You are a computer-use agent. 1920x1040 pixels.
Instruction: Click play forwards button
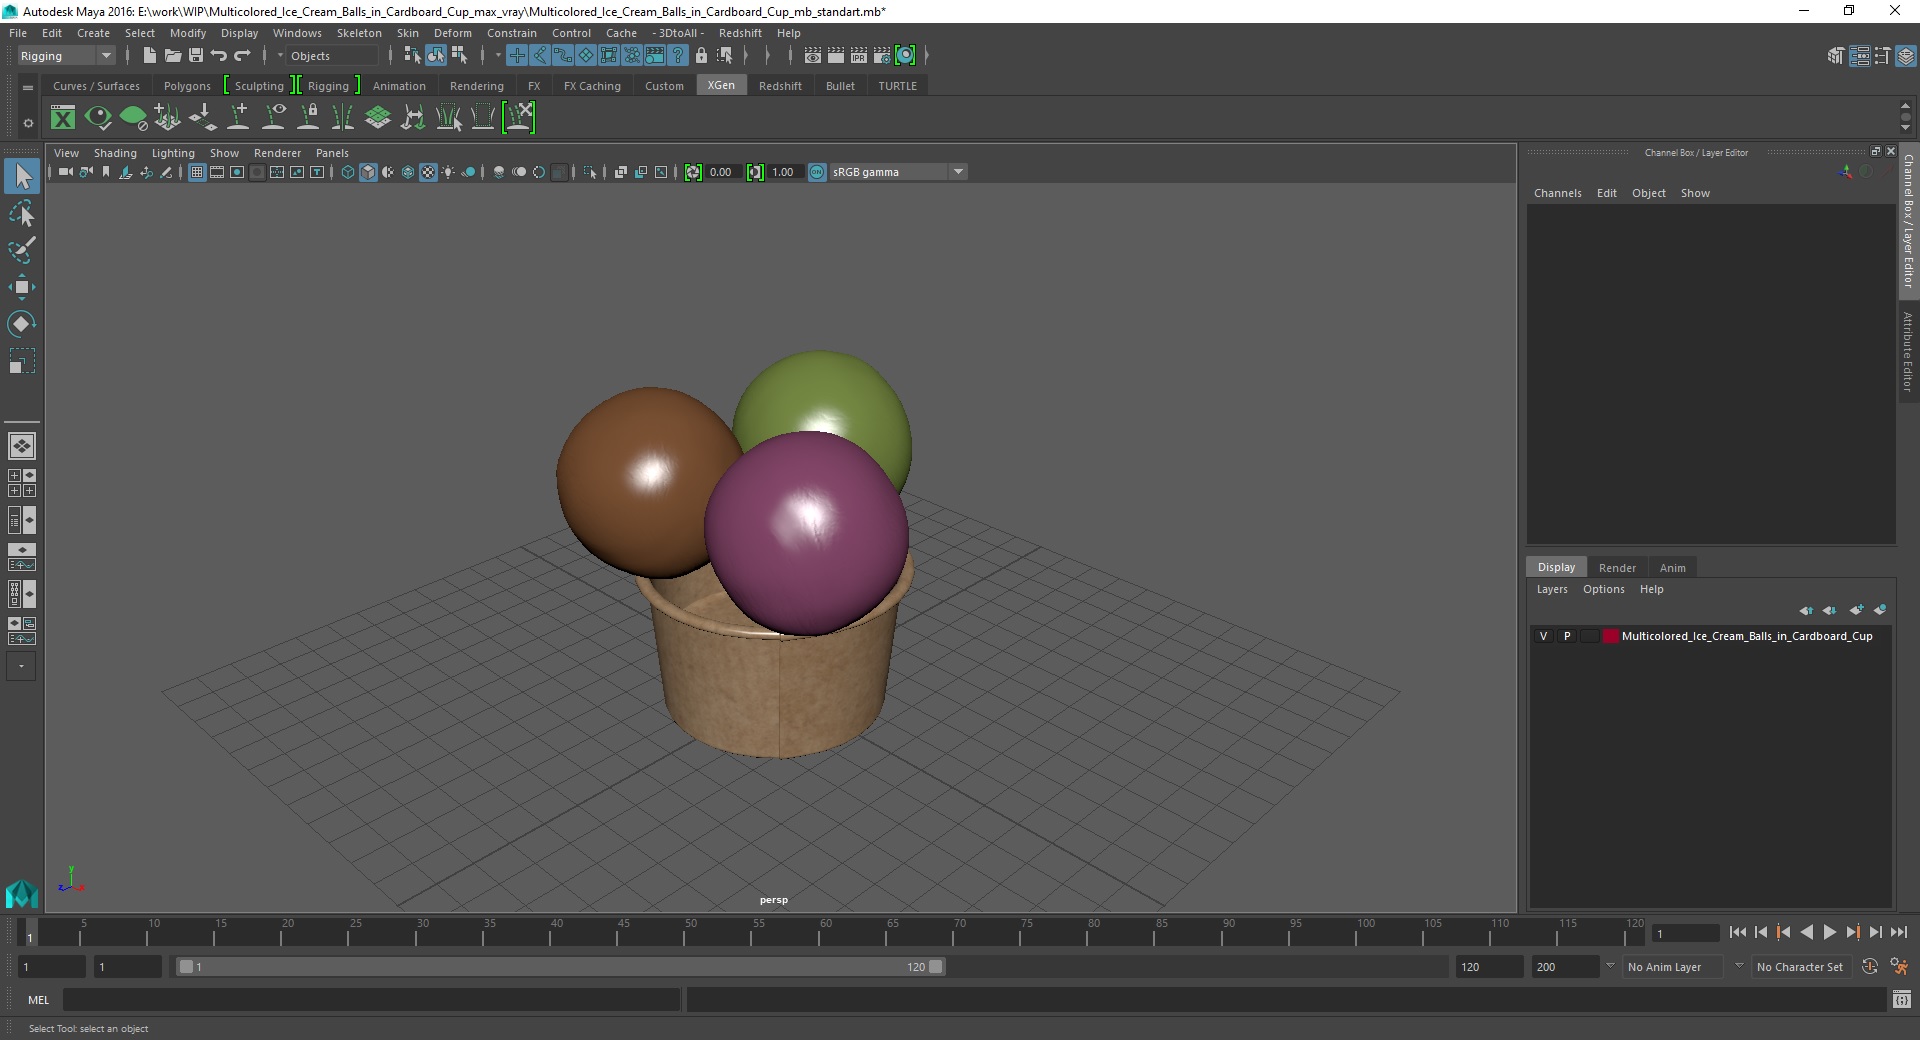[1829, 932]
